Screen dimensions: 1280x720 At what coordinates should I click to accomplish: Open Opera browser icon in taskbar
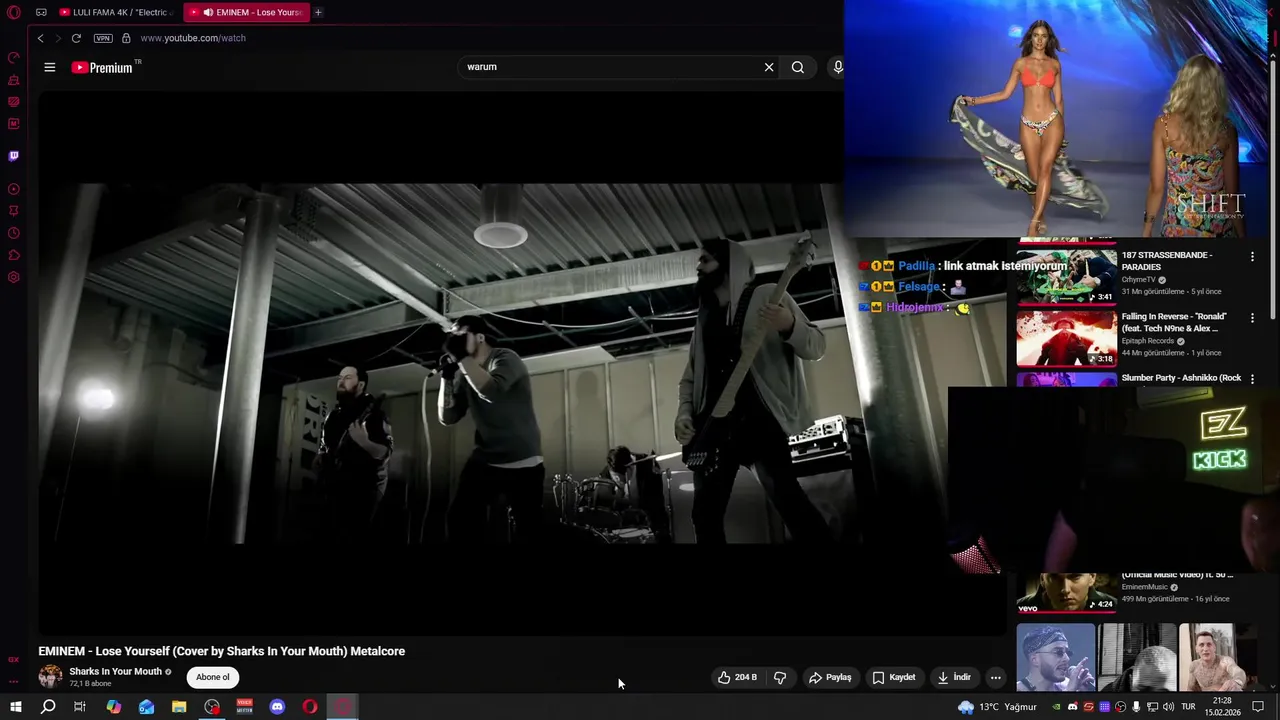tap(310, 707)
